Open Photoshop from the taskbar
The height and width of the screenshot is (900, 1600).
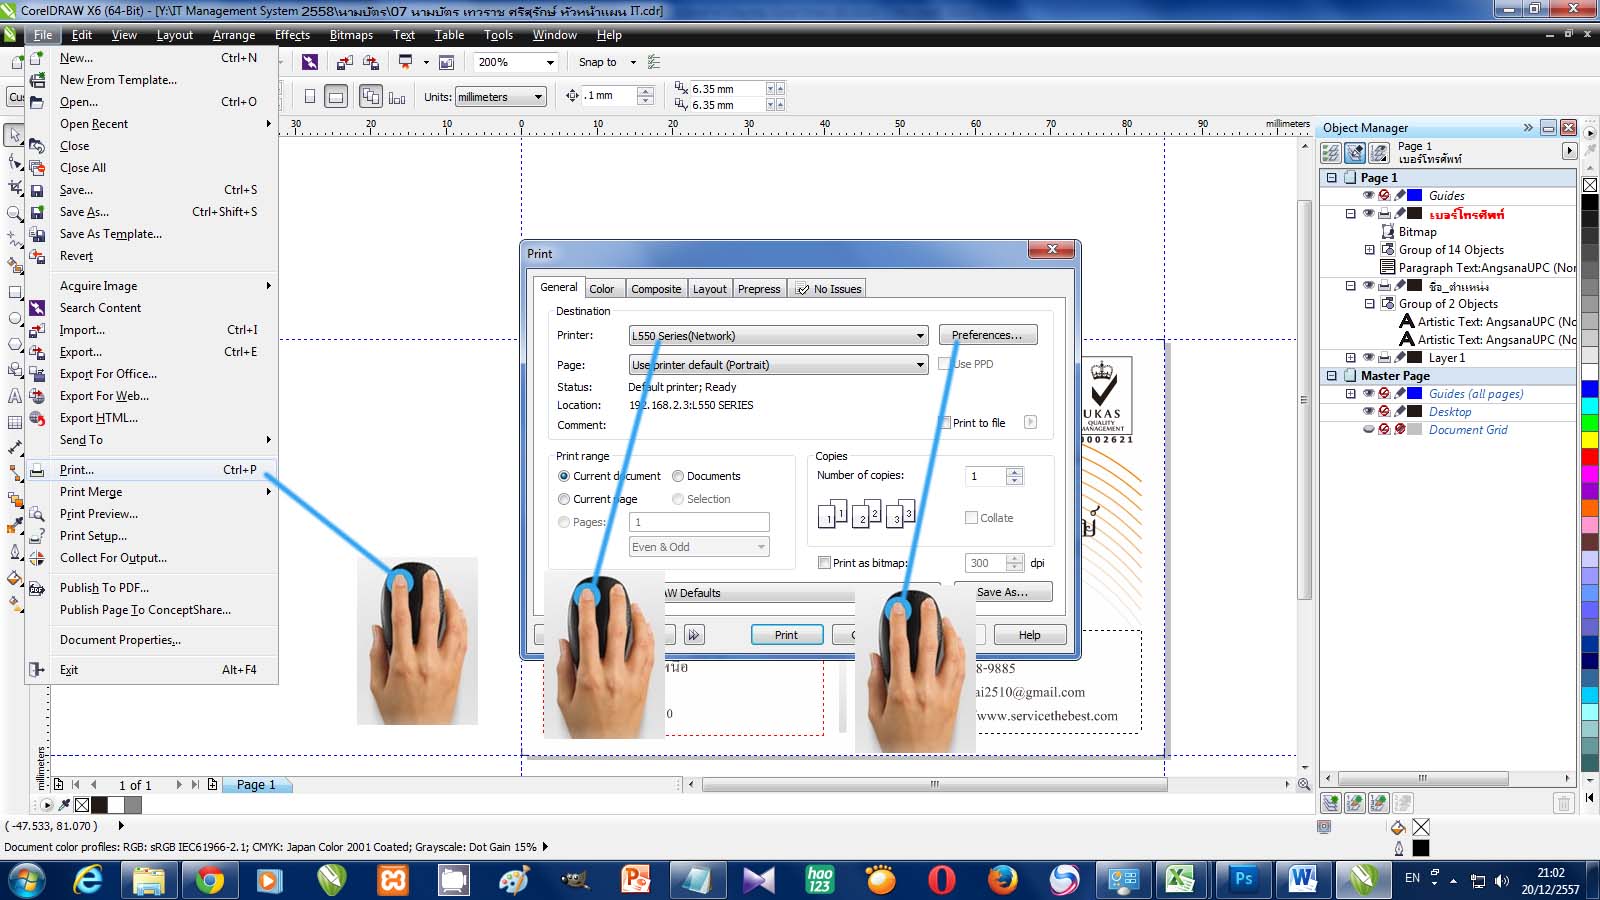pos(1243,879)
